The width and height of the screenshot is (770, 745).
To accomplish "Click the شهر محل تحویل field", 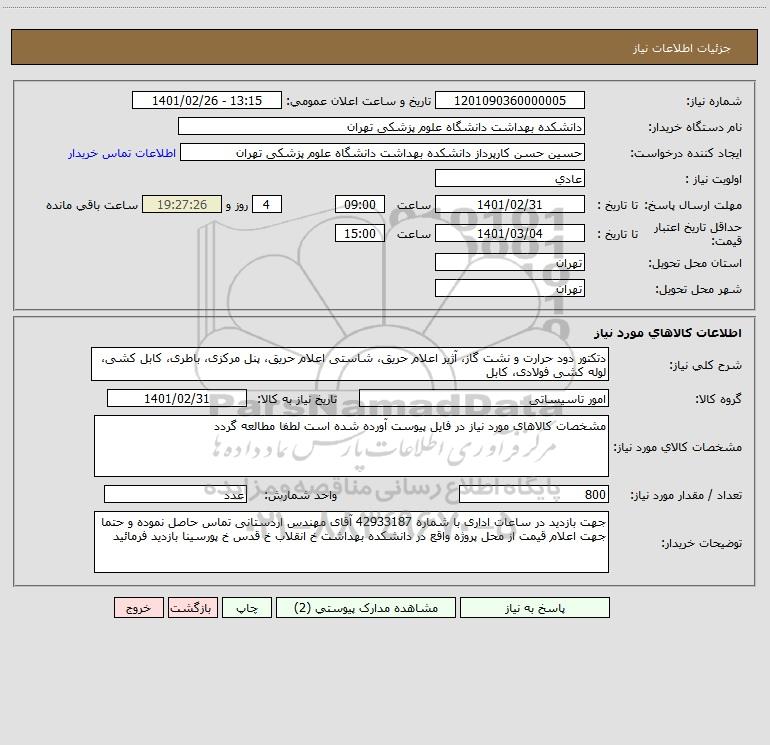I will click(510, 288).
